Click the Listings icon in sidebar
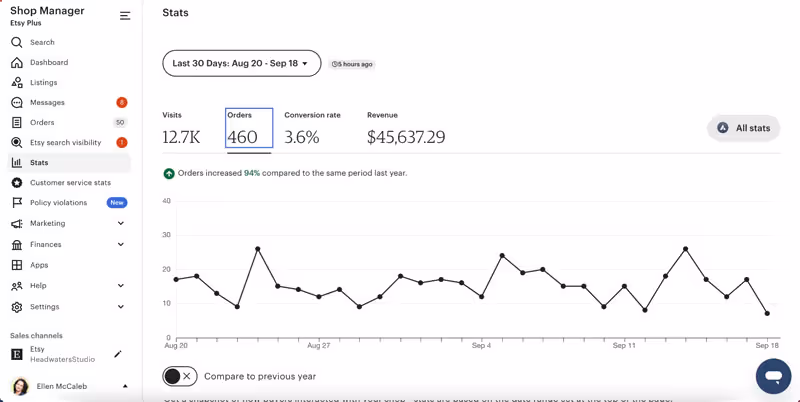This screenshot has width=800, height=402. 17,83
